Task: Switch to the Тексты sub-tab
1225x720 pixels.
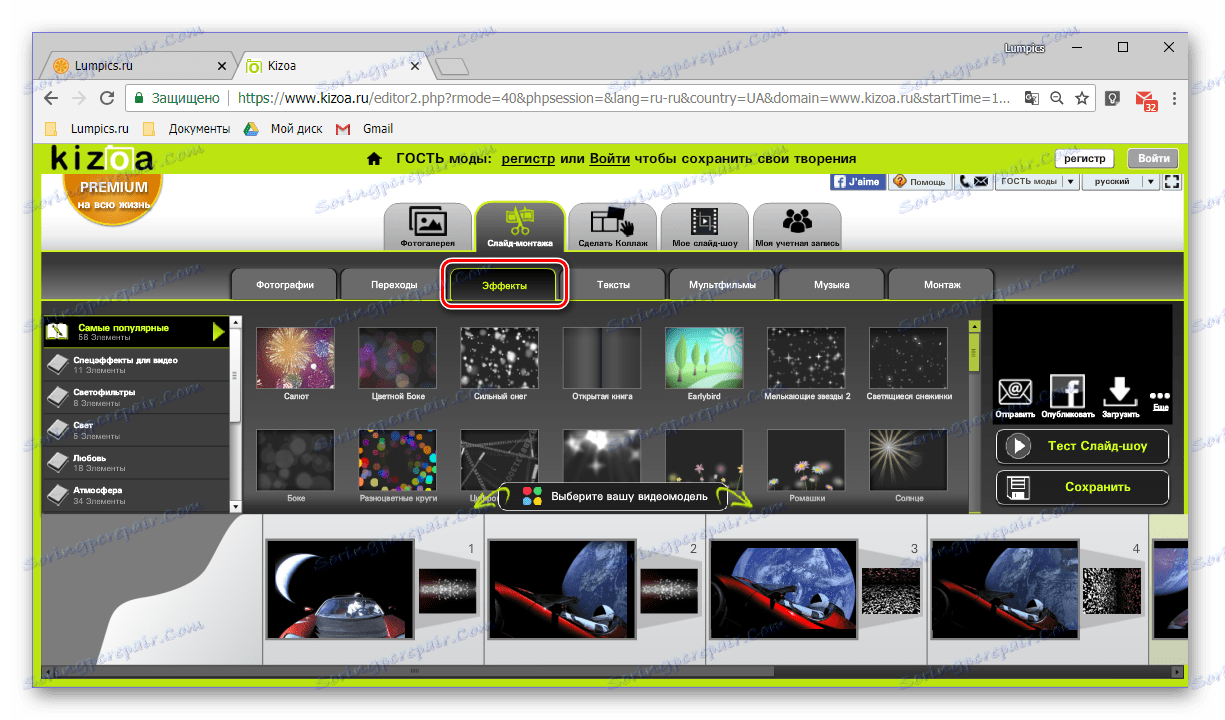Action: click(x=613, y=285)
